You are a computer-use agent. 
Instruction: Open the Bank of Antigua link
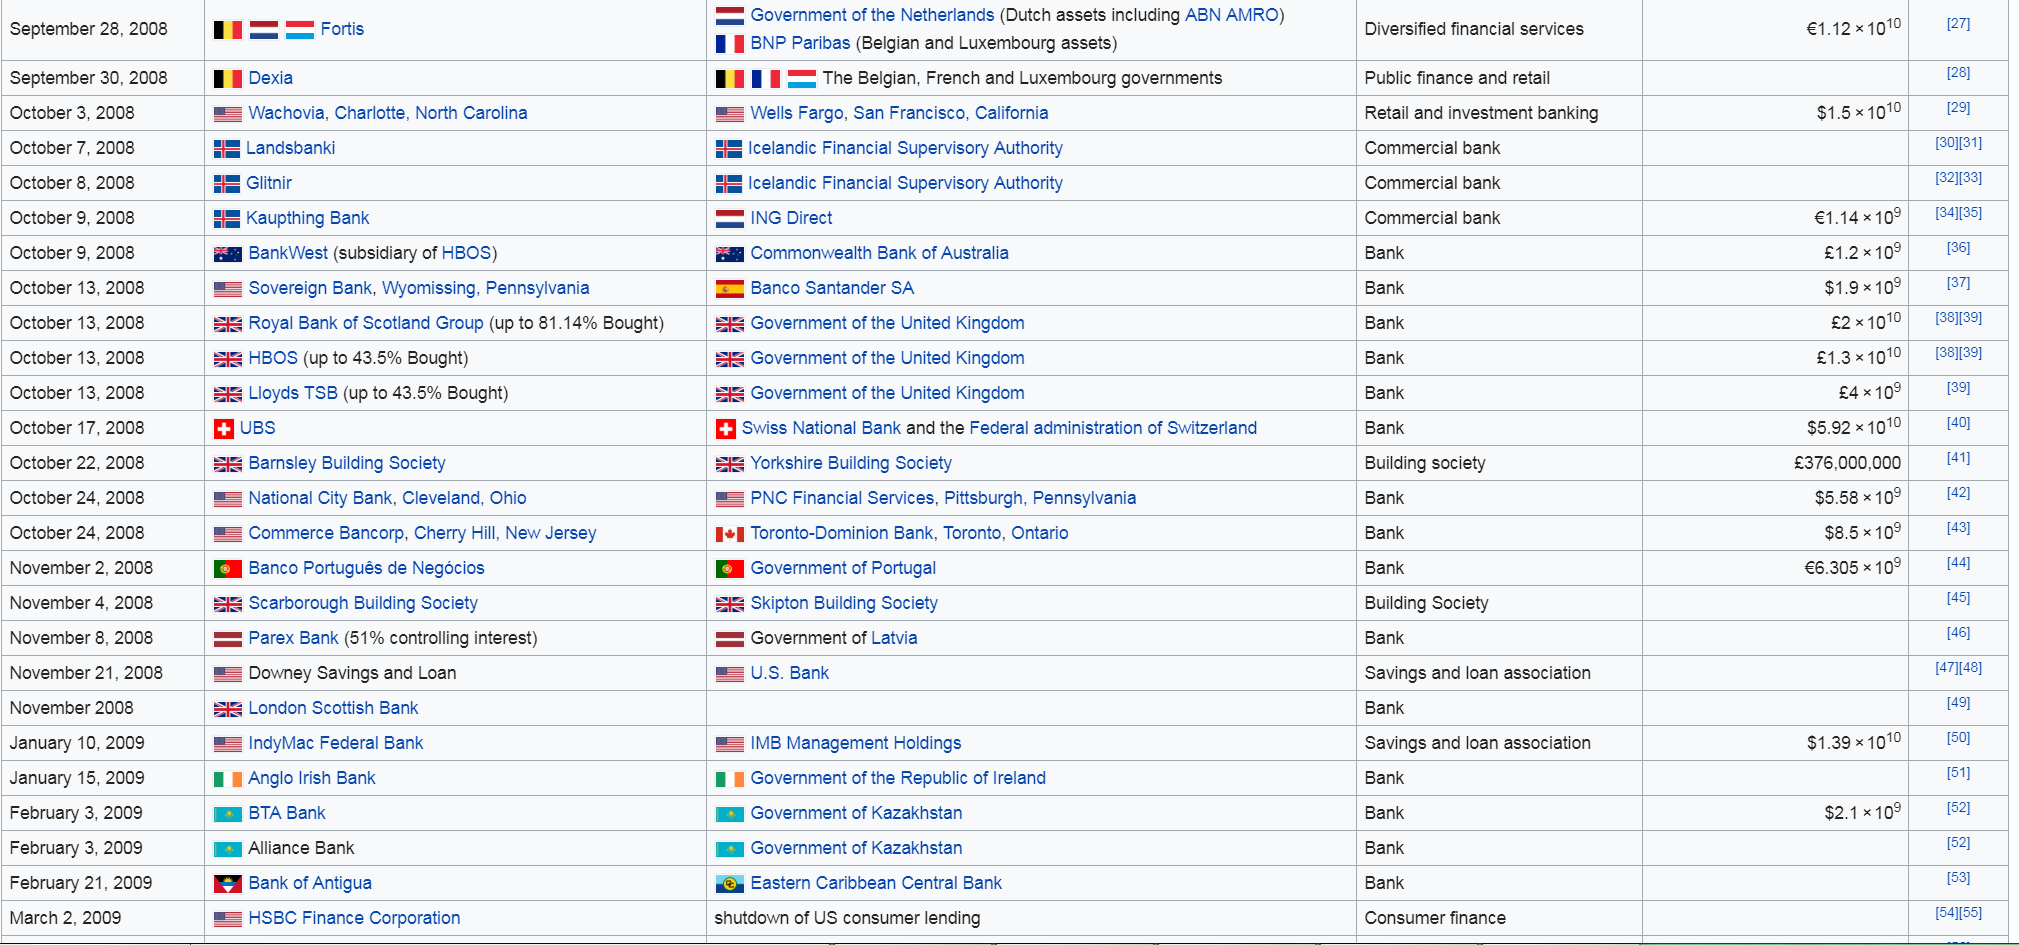coord(310,883)
